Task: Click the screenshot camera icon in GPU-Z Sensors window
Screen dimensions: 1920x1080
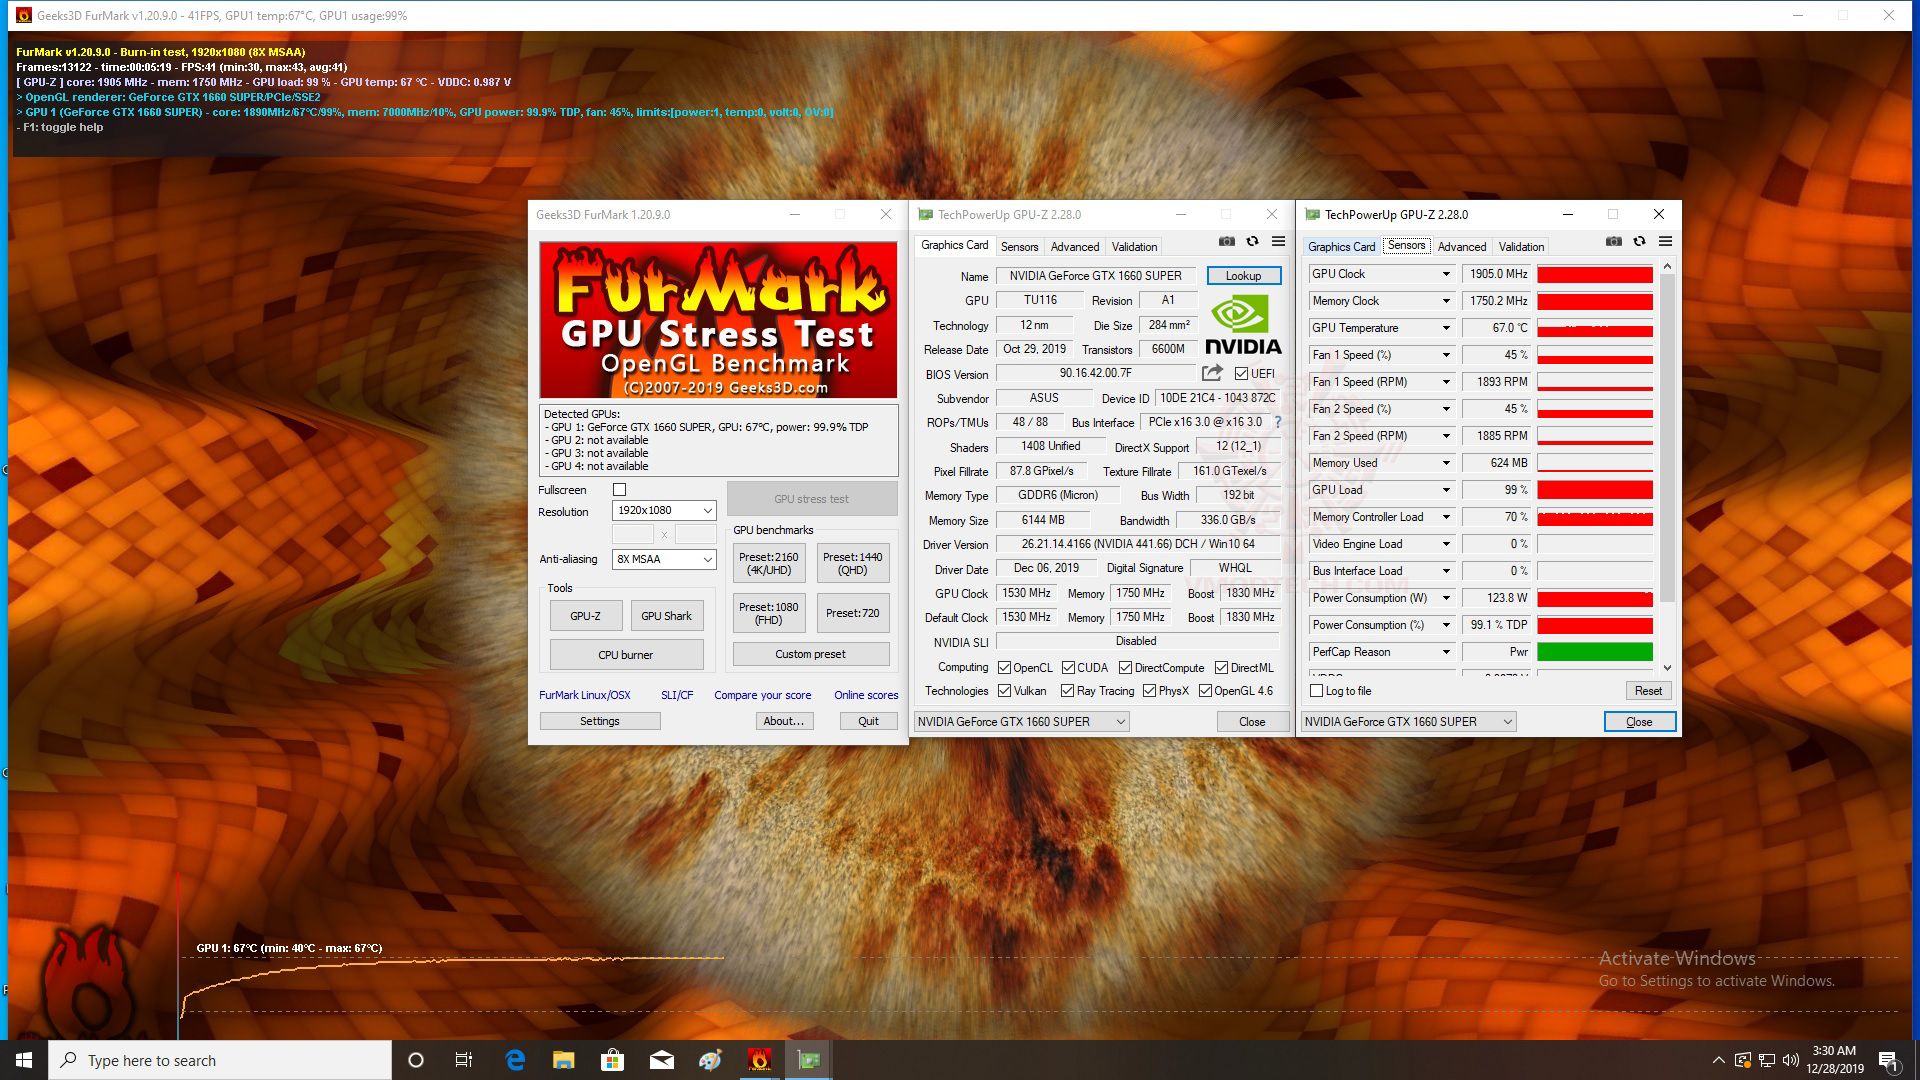Action: (x=1613, y=241)
